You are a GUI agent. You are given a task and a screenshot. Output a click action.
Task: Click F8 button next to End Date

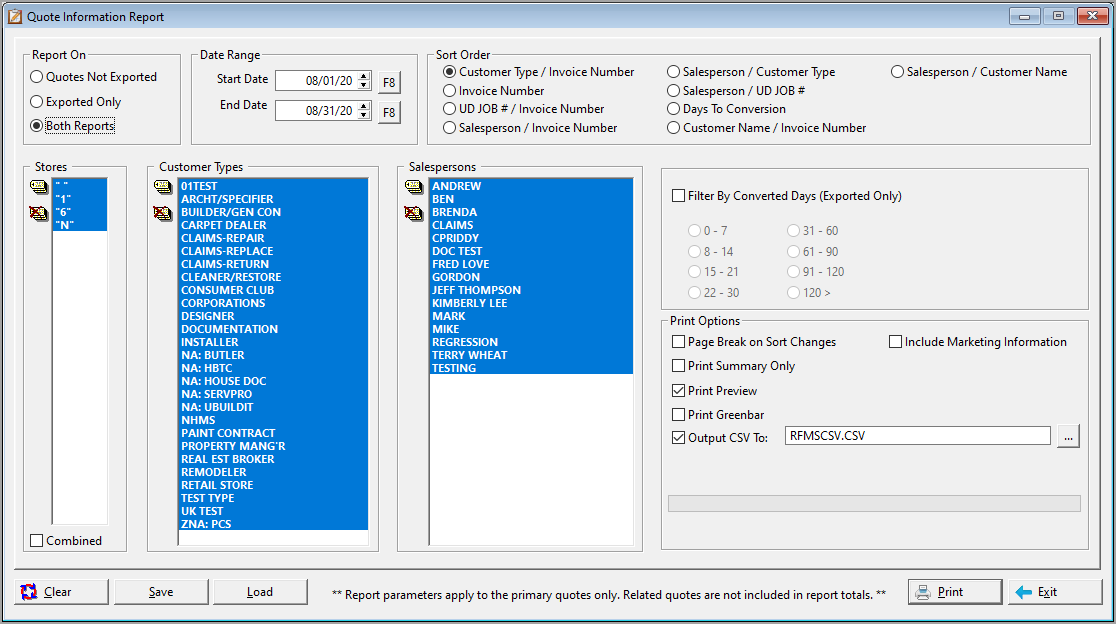(x=389, y=112)
